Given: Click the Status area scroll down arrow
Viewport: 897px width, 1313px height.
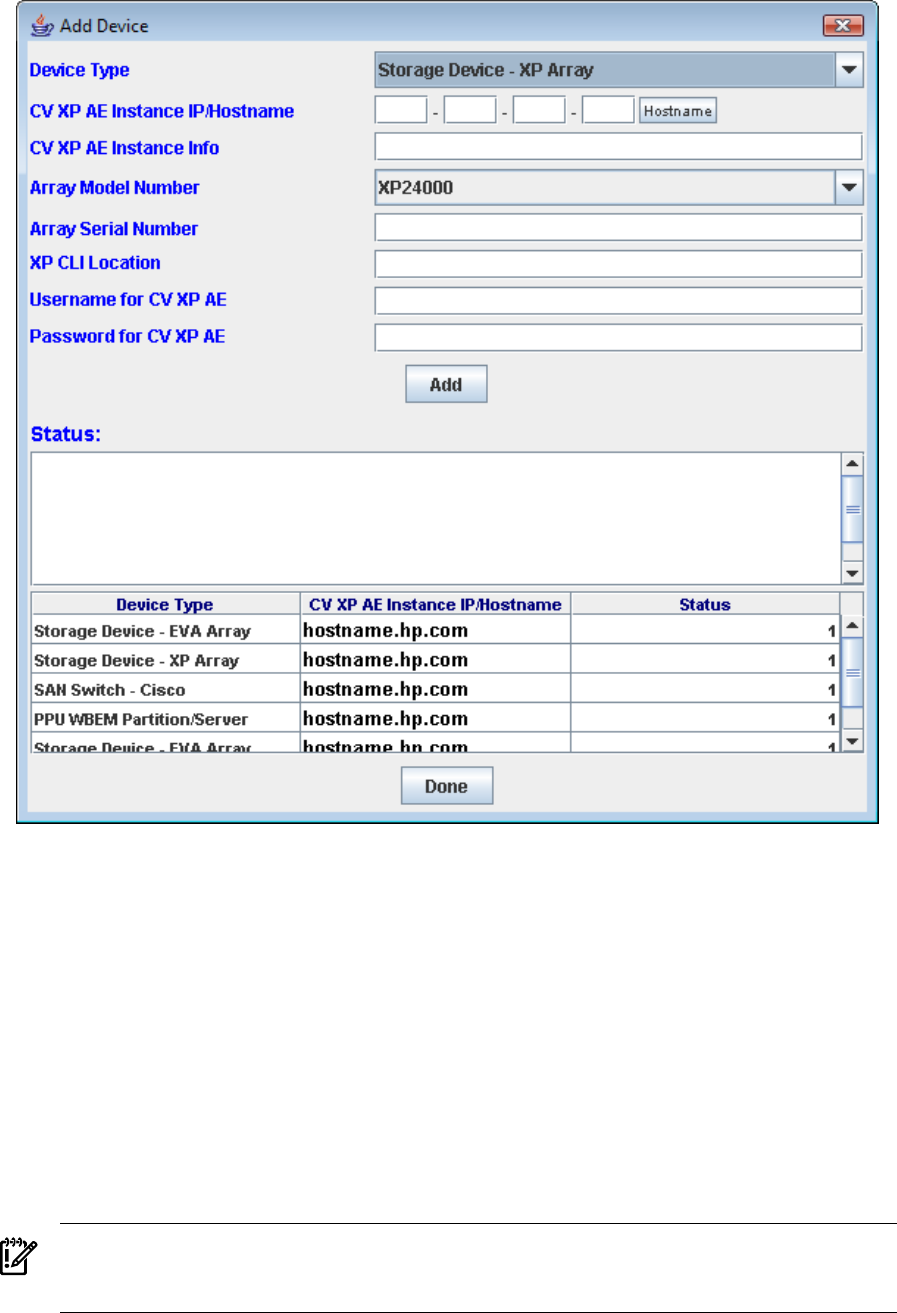Looking at the screenshot, I should tap(853, 573).
